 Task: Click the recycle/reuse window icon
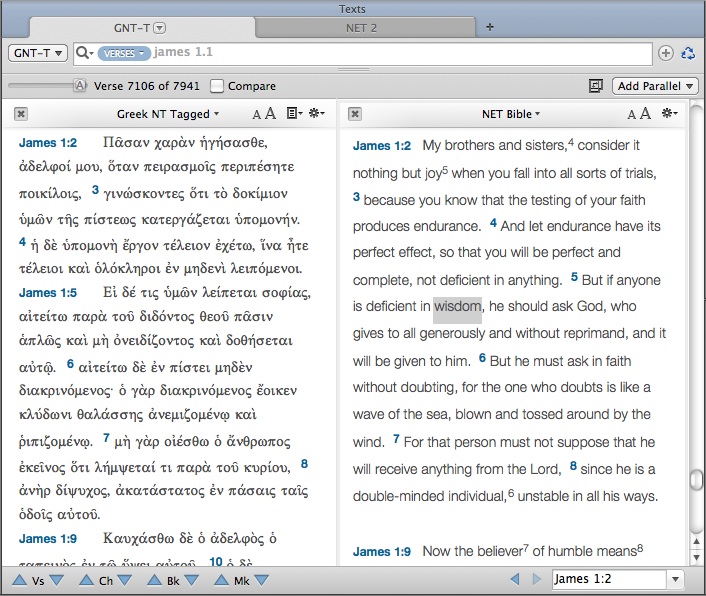tap(688, 53)
